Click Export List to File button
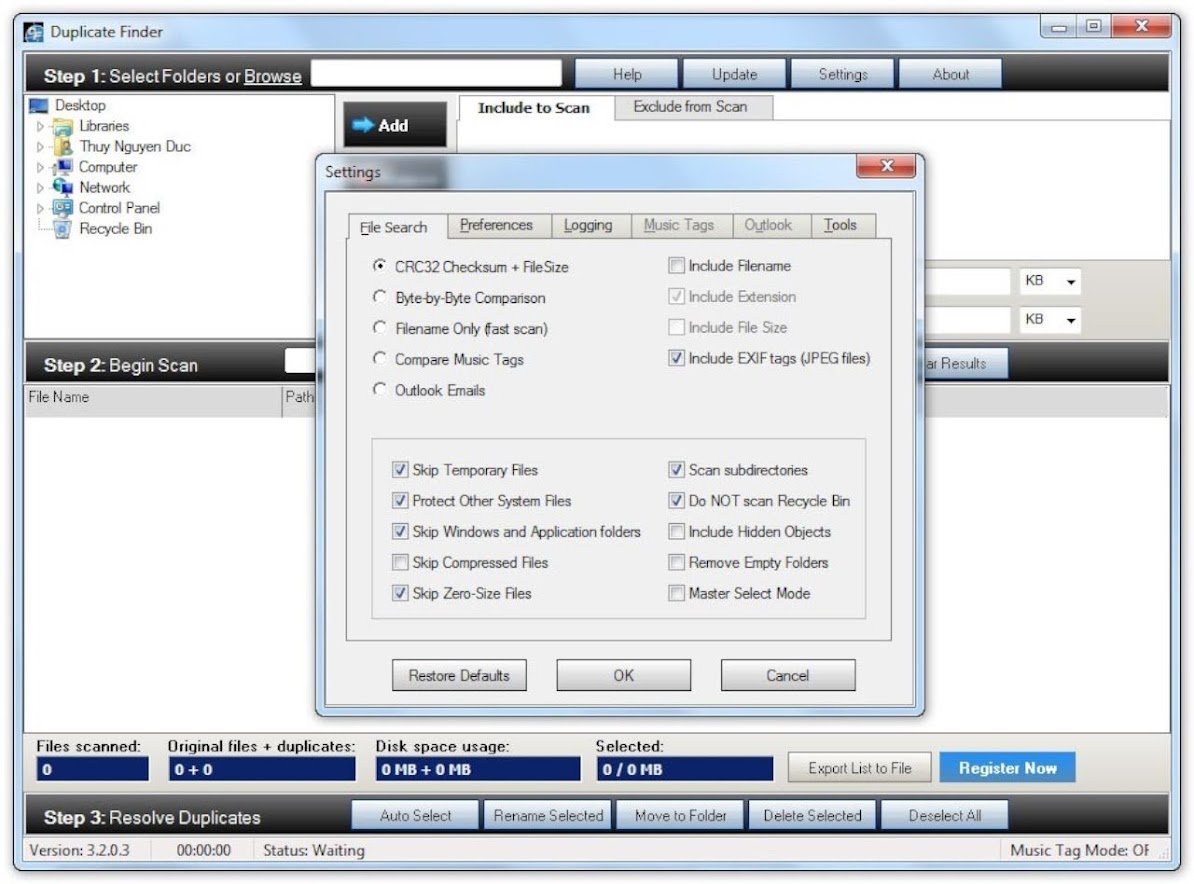The image size is (1194, 884). pyautogui.click(x=860, y=768)
